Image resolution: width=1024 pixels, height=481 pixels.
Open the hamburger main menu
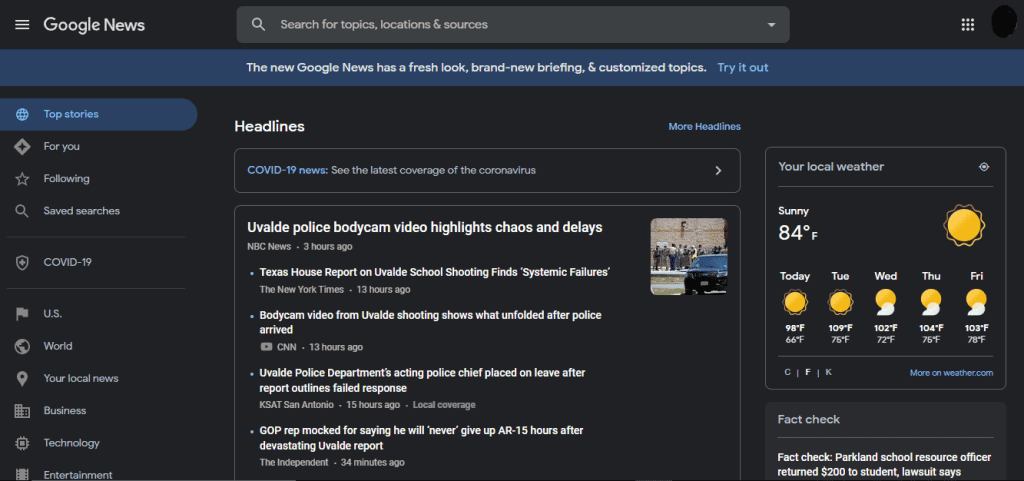pyautogui.click(x=22, y=25)
